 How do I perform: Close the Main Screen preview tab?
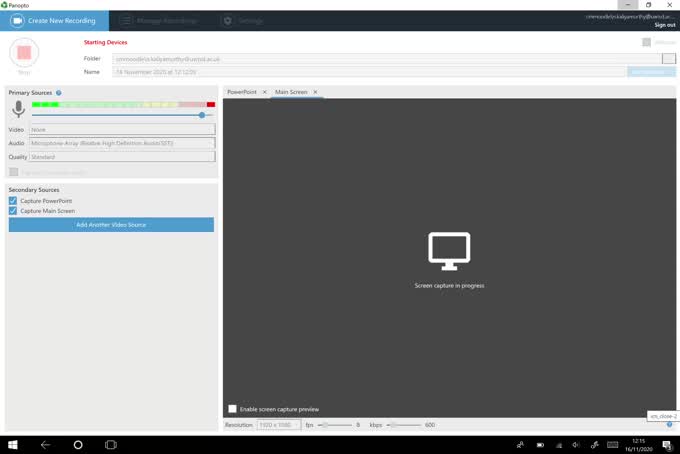pos(315,92)
